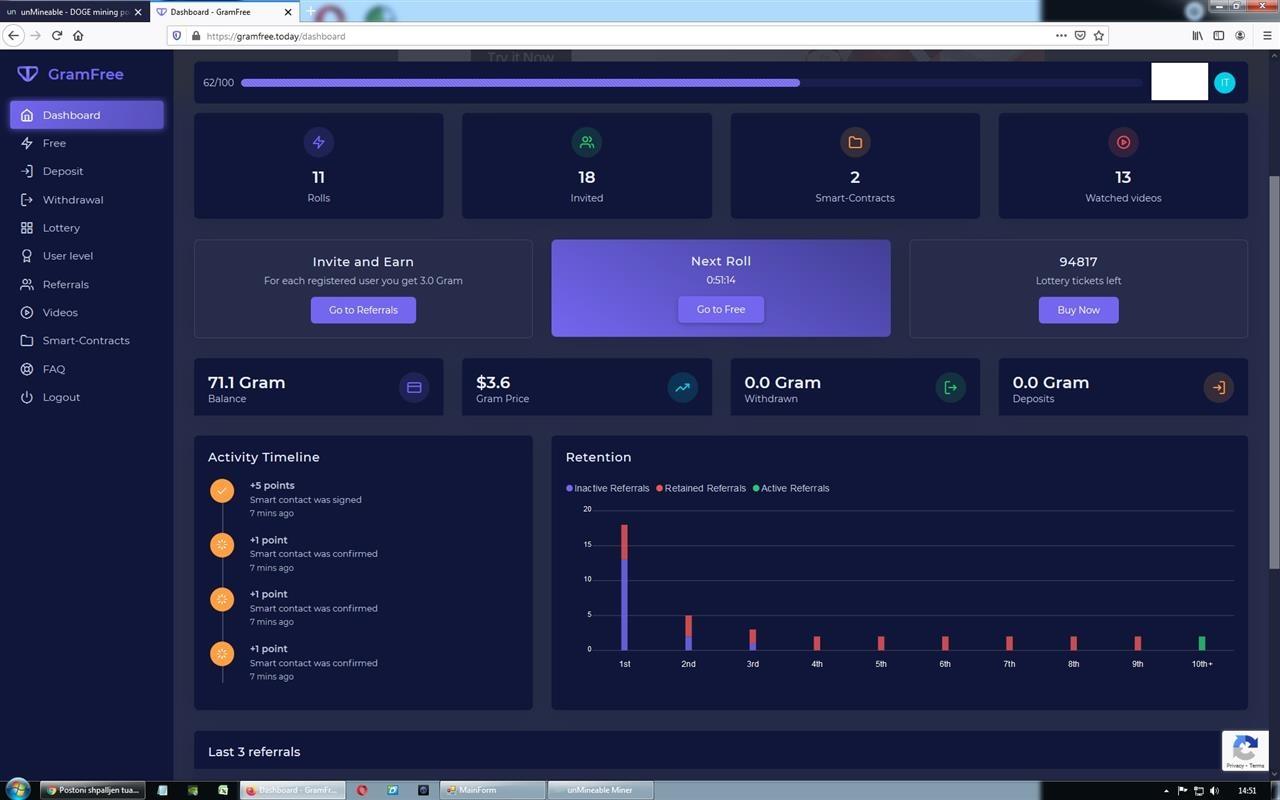Click the Buy Now lottery button
Screen dimensions: 1280x800
(1078, 310)
